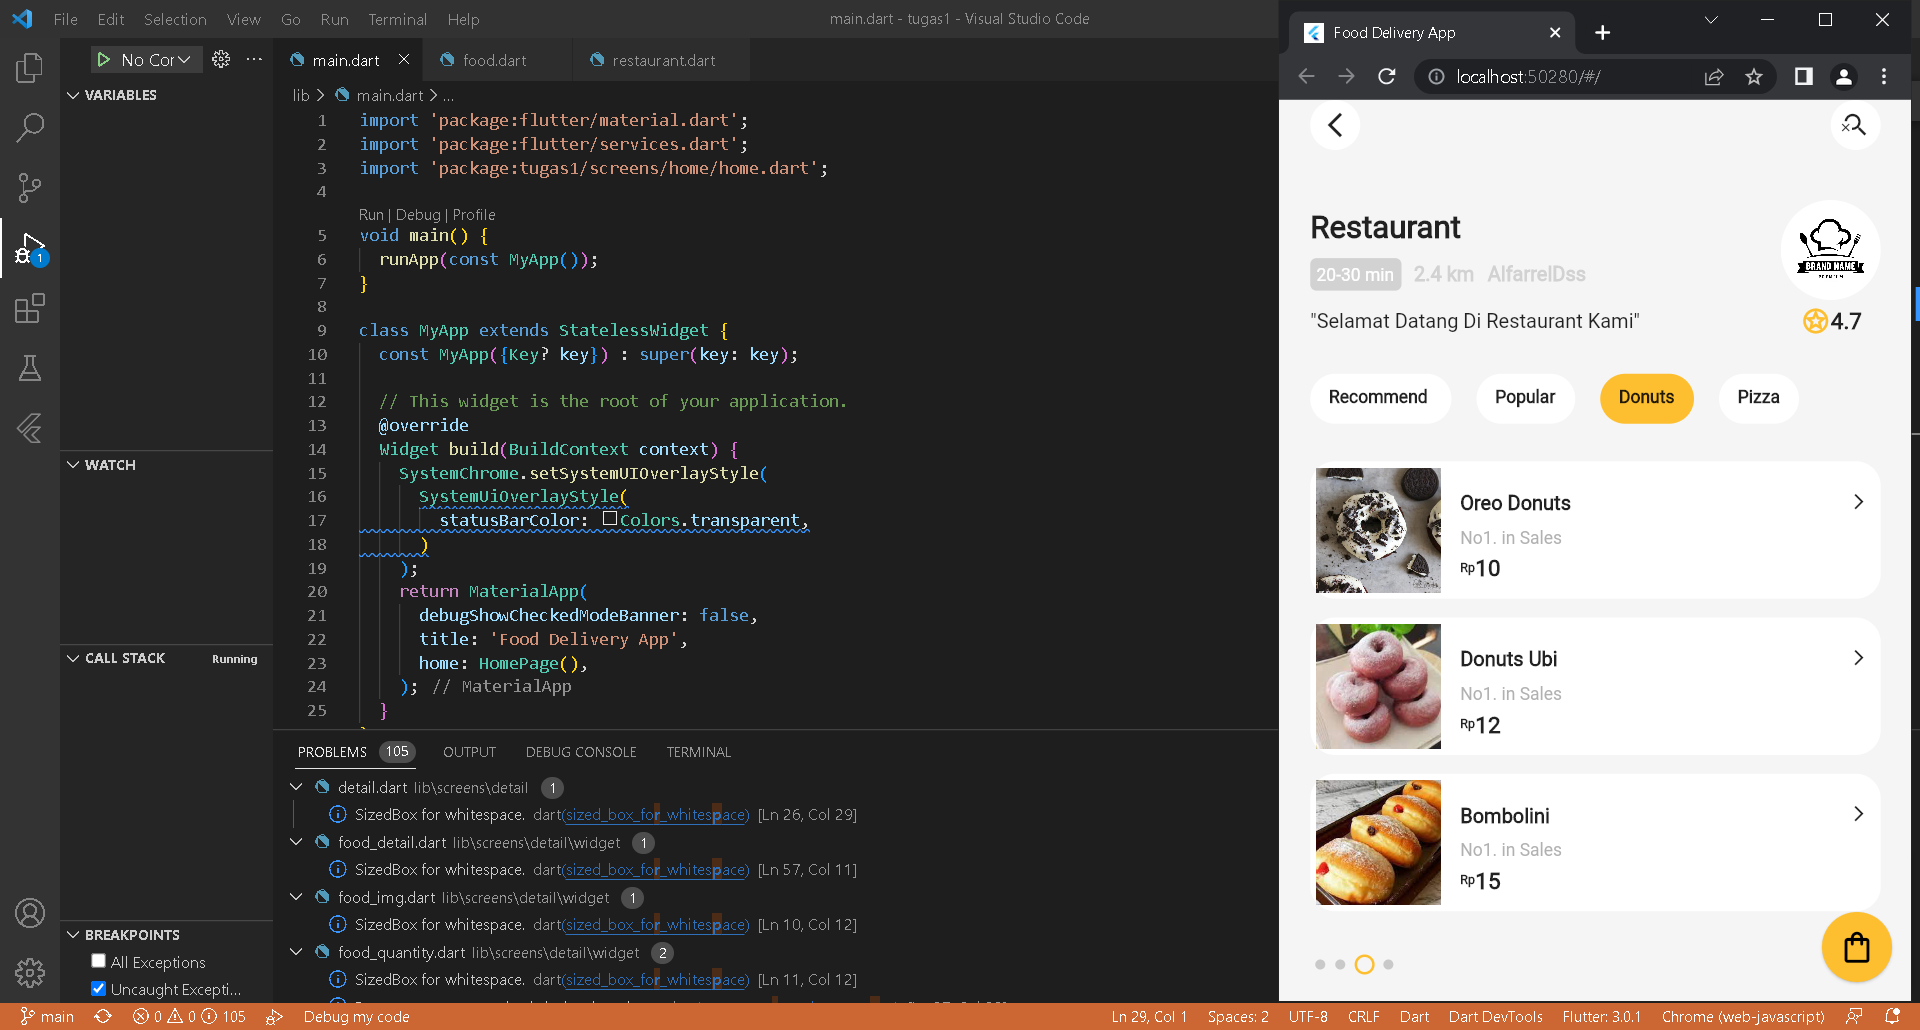Viewport: 1920px width, 1030px height.
Task: Open the Run menu
Action: (x=334, y=19)
